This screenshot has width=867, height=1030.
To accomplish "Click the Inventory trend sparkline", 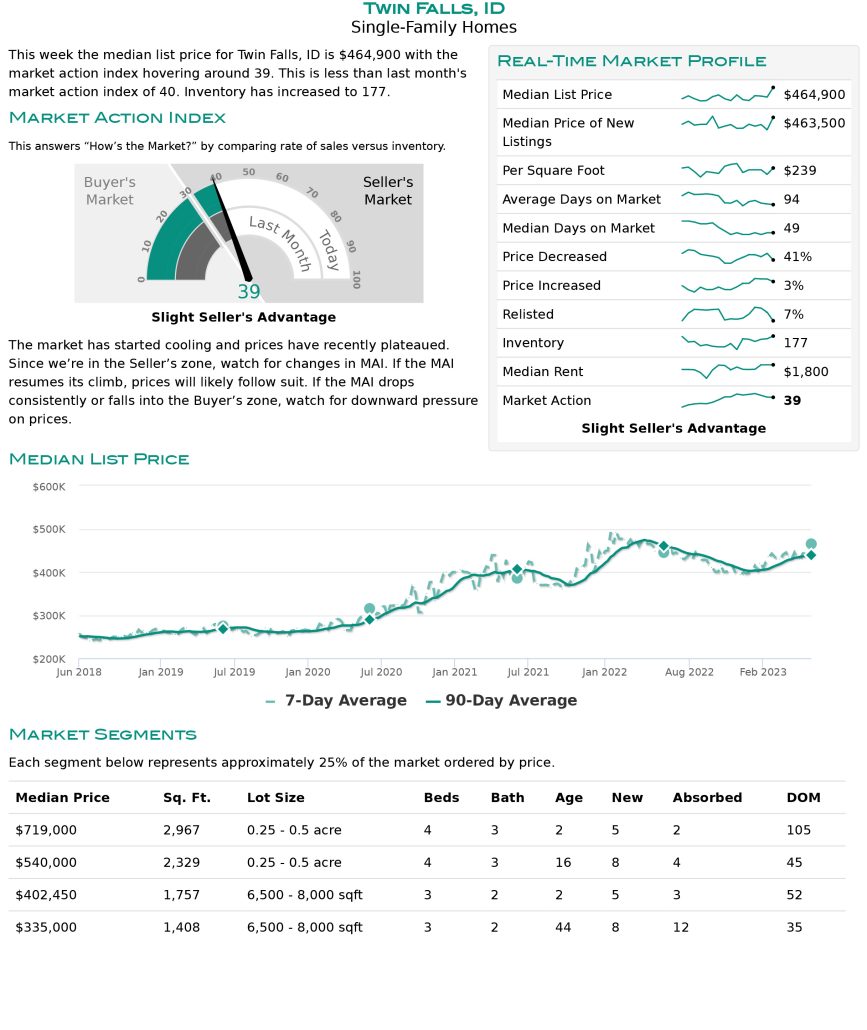I will 727,342.
